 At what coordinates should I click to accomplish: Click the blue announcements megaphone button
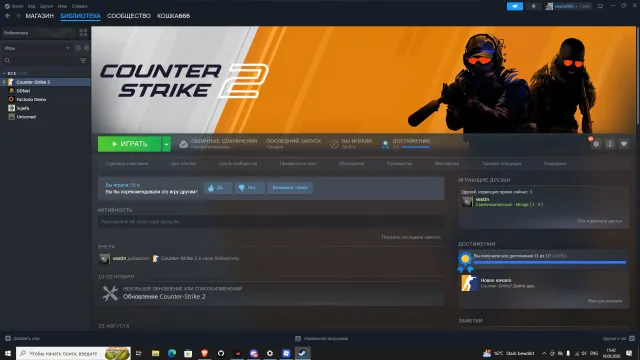515,6
